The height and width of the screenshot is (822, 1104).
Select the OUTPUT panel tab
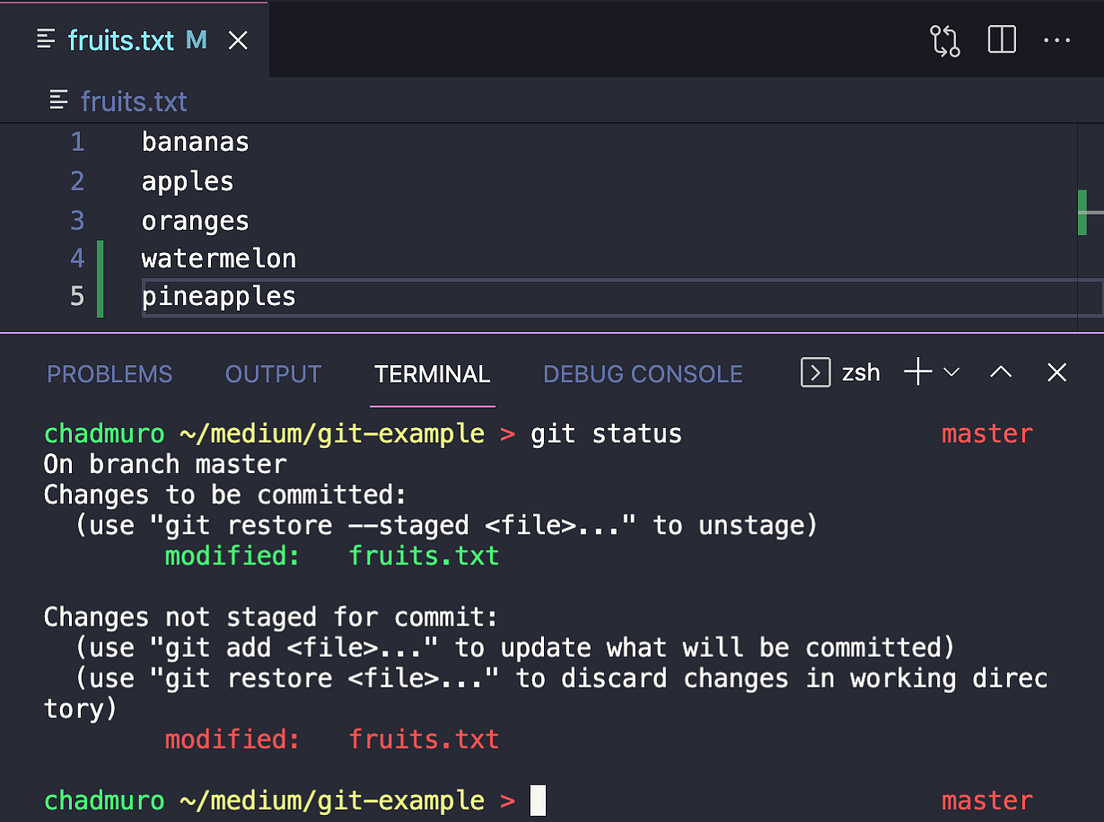coord(273,374)
